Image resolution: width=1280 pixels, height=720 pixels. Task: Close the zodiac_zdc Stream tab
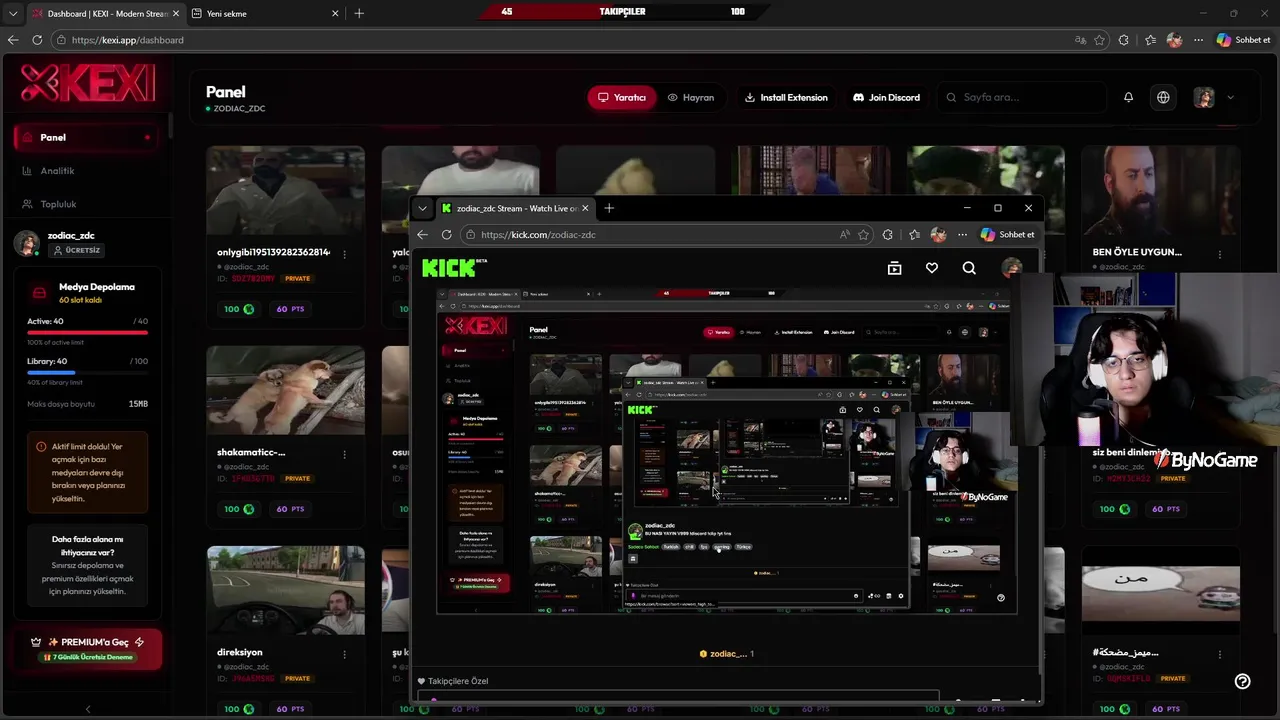point(585,208)
